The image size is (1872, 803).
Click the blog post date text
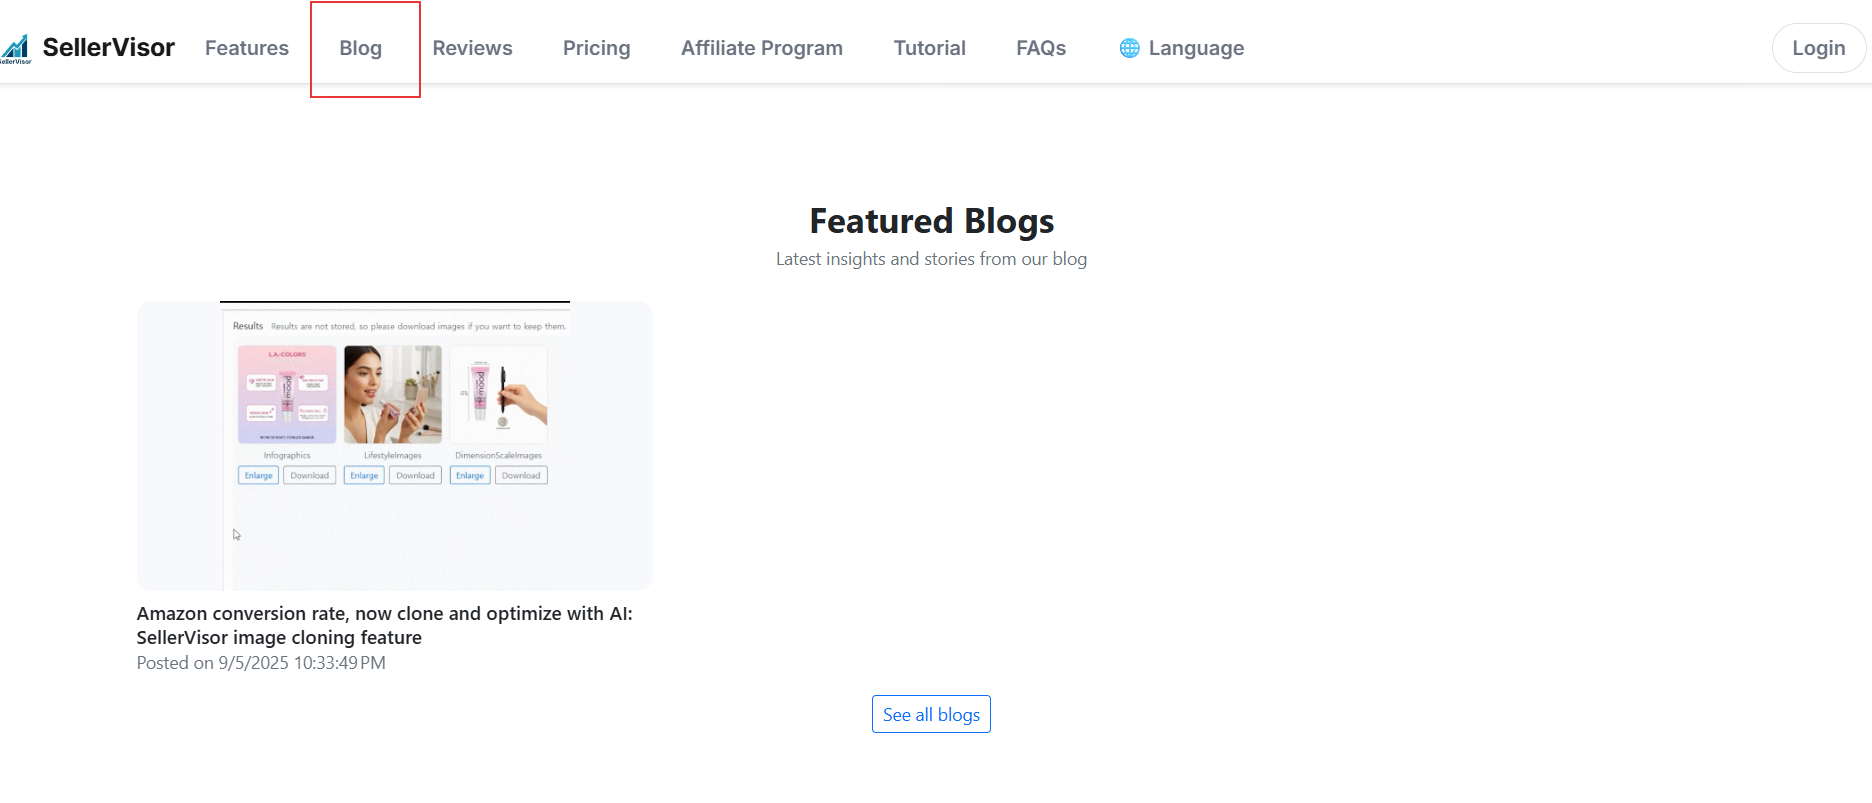(261, 663)
